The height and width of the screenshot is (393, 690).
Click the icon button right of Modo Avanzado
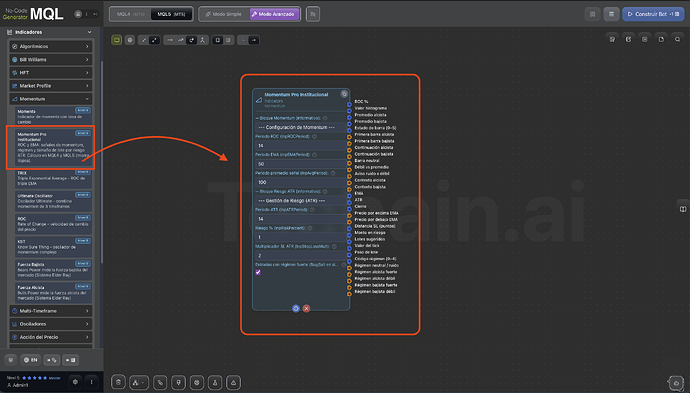pos(313,14)
